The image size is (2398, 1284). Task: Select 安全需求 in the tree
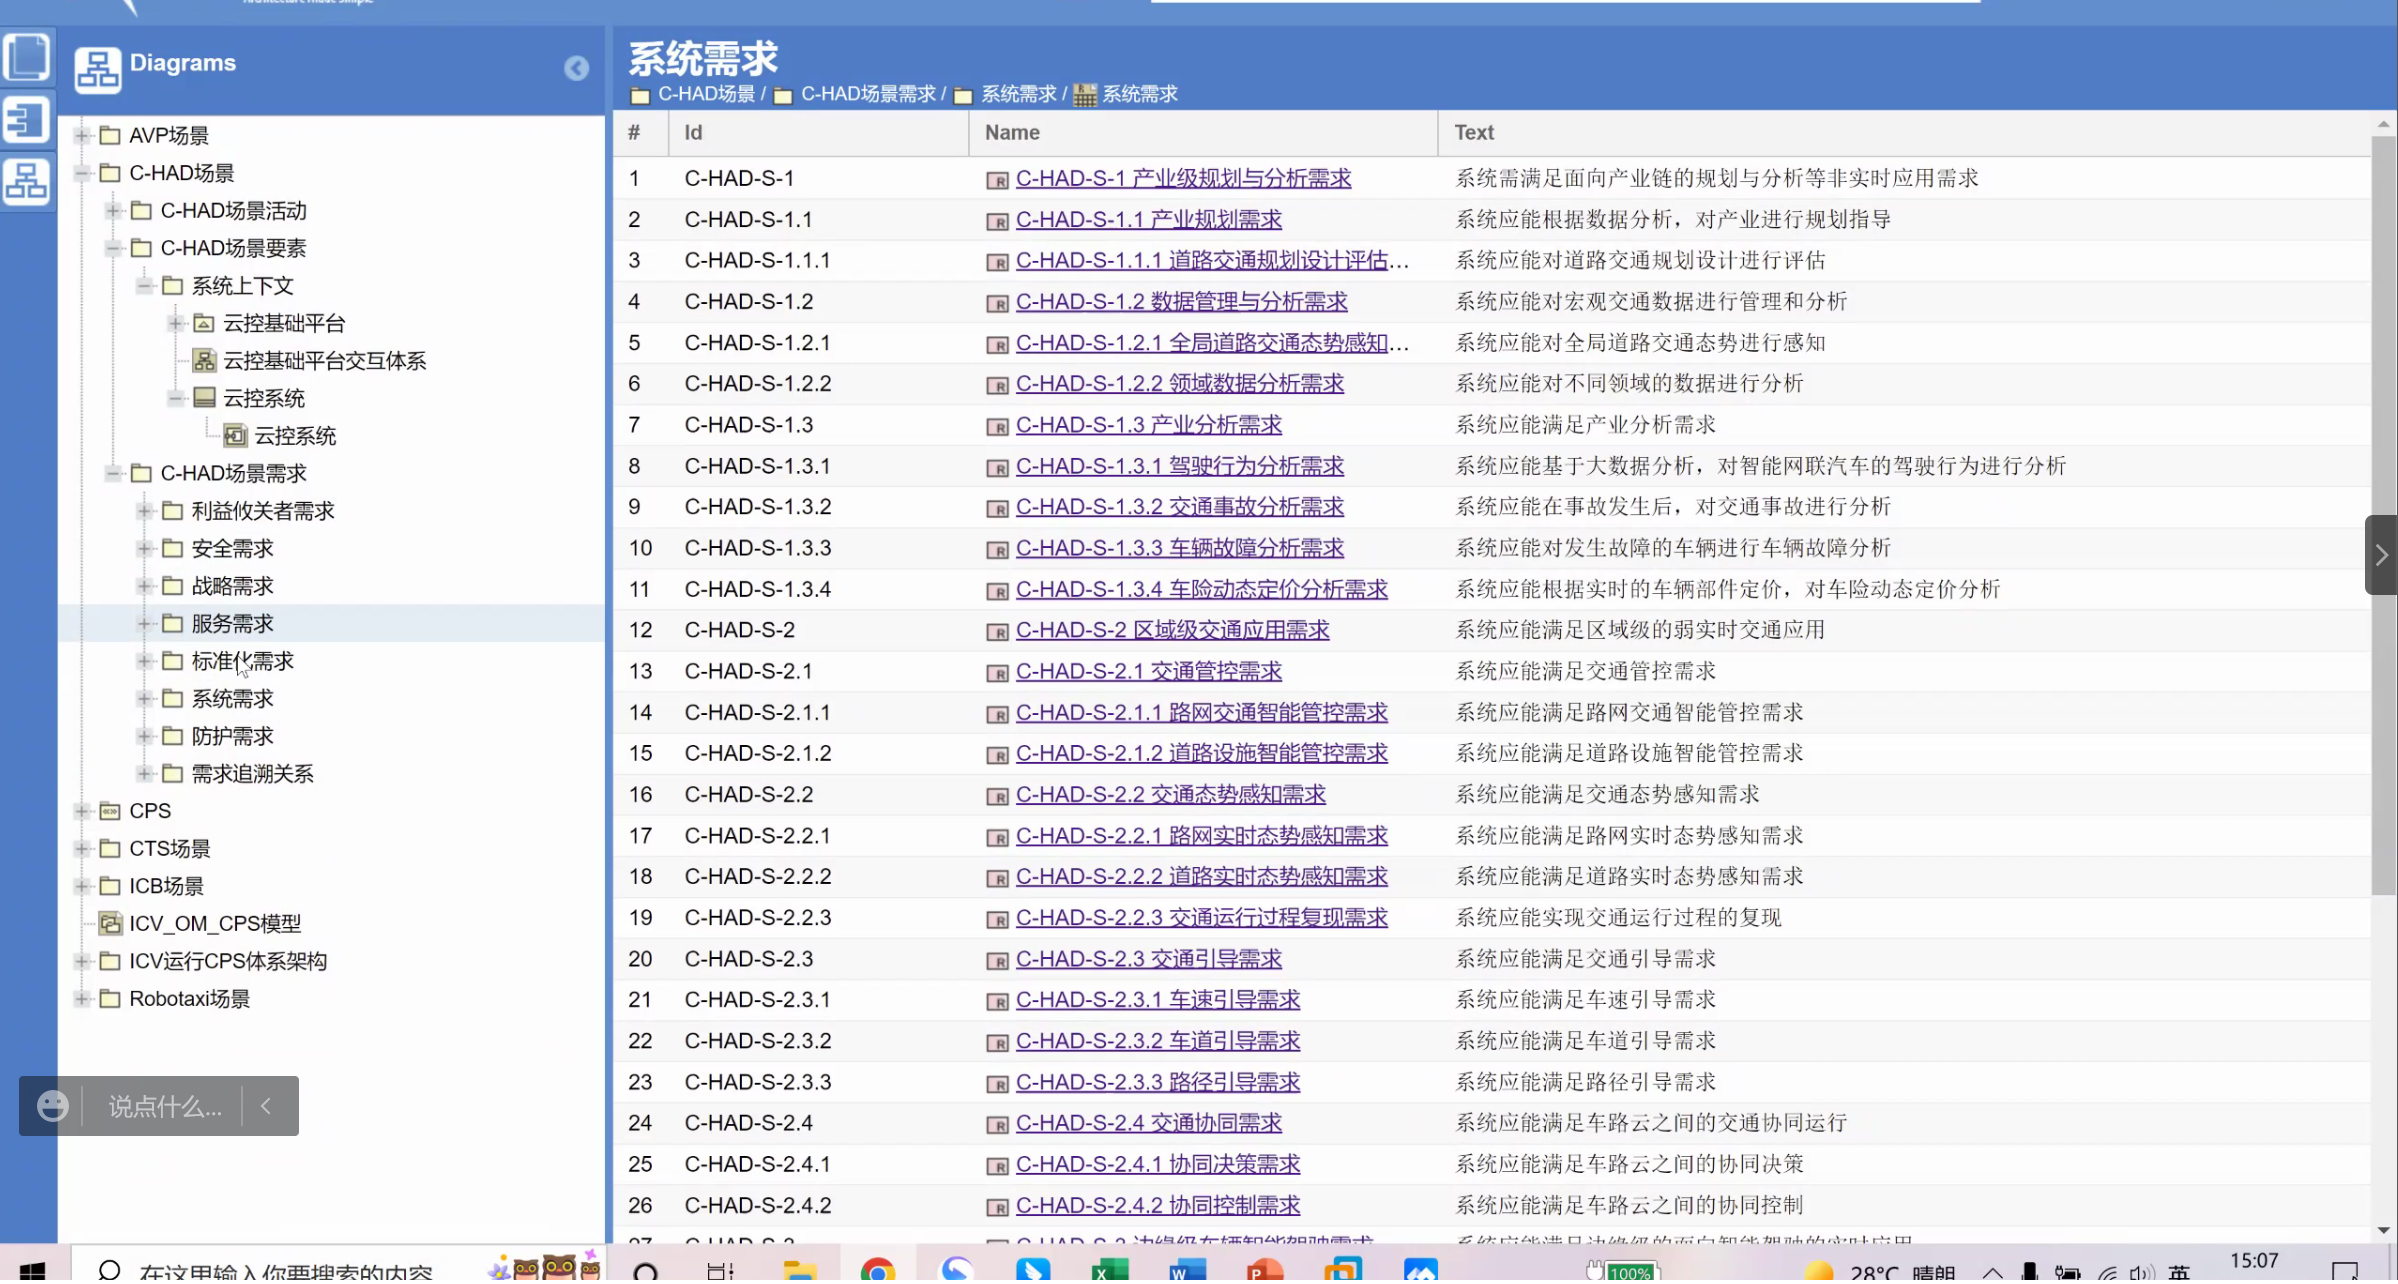(232, 548)
